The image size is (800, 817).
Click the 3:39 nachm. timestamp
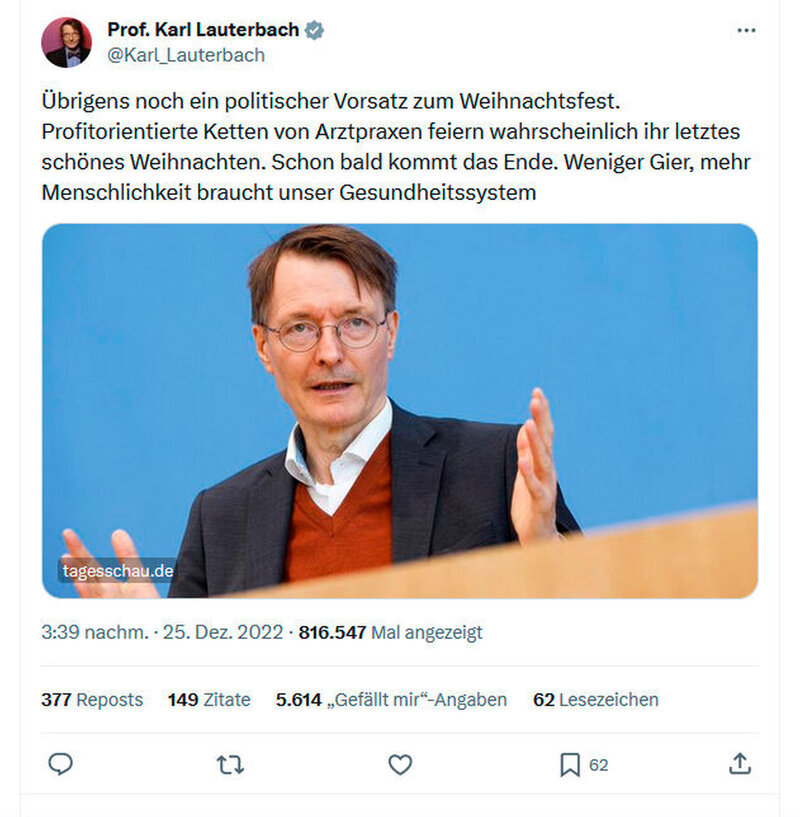click(x=95, y=632)
